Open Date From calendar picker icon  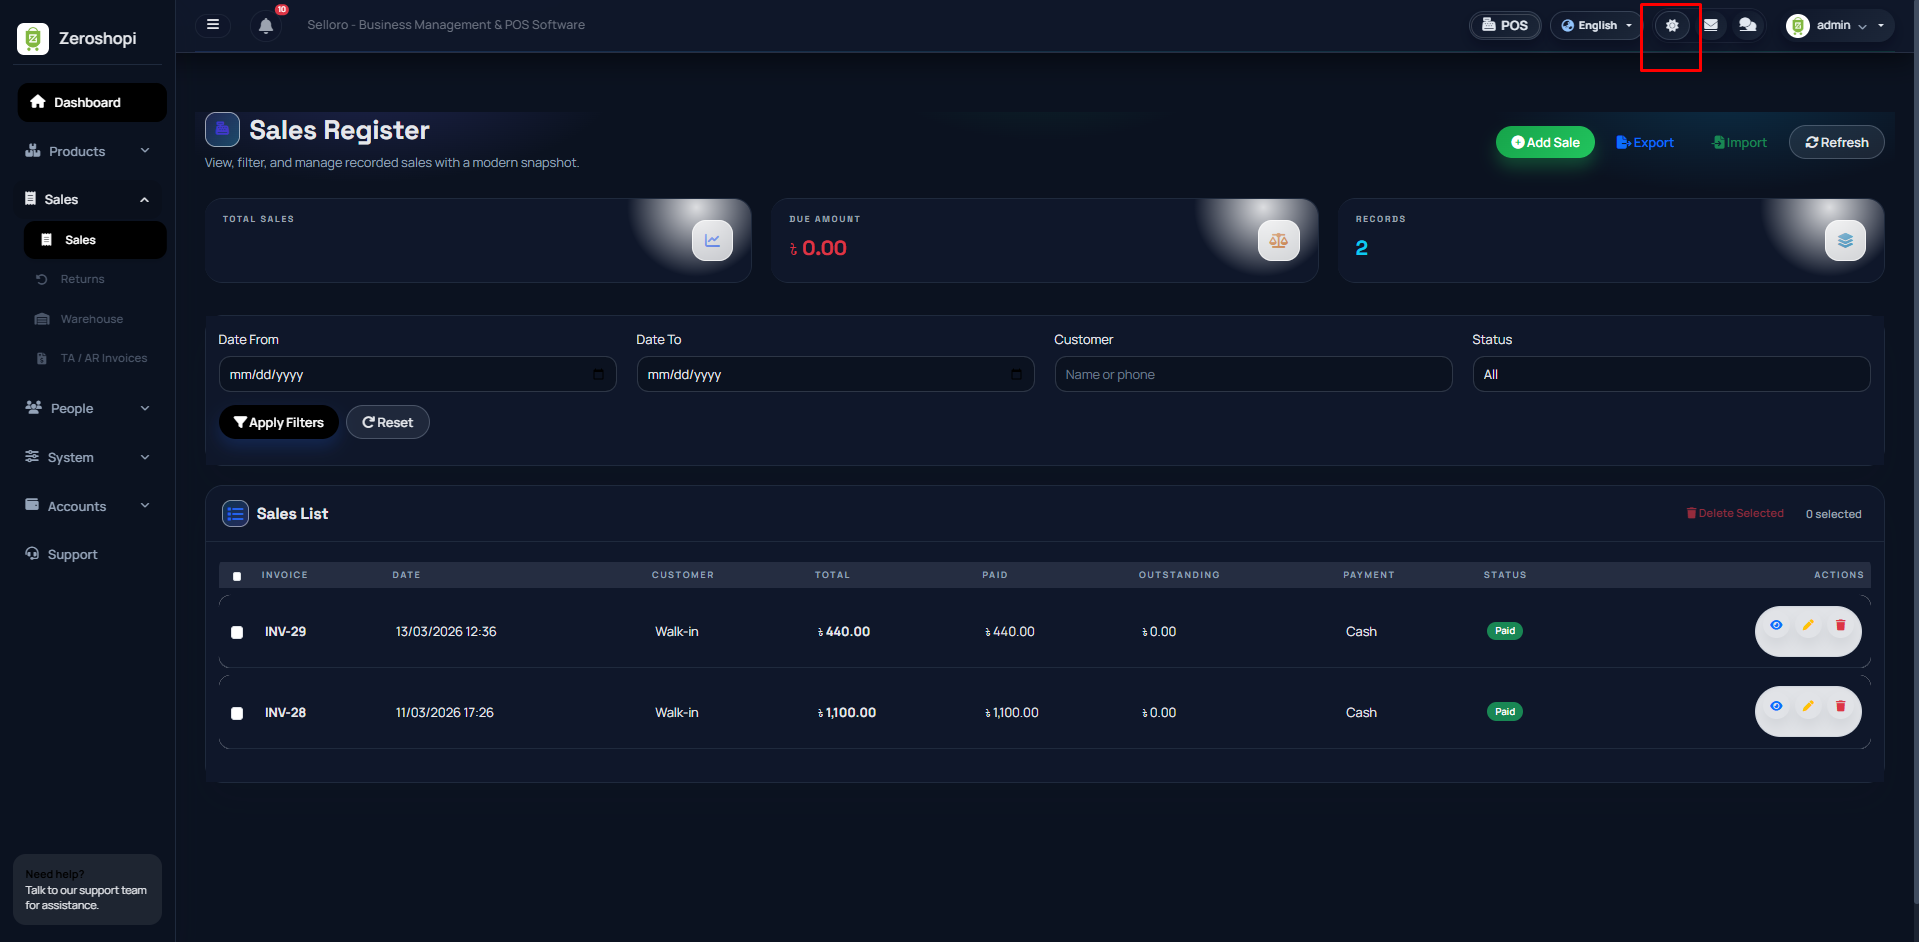pos(598,375)
